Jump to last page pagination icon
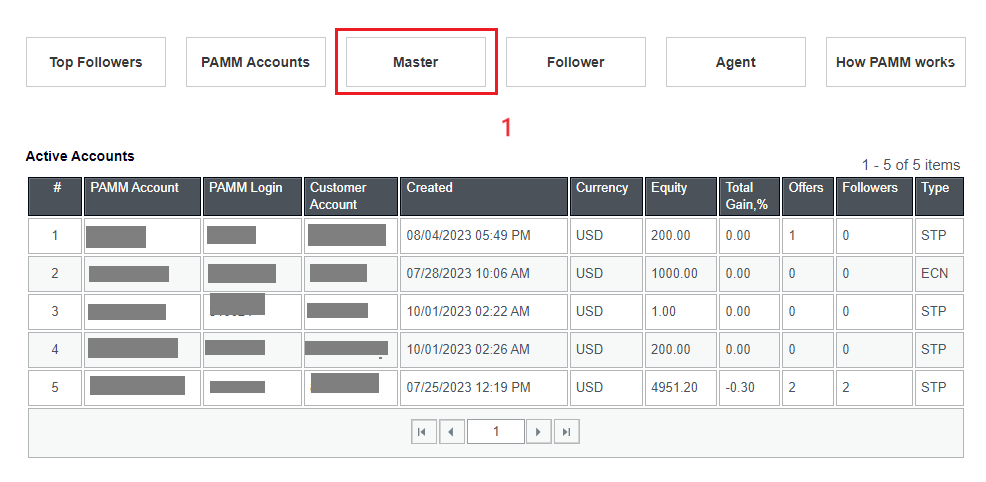This screenshot has height=482, width=986. (x=567, y=432)
